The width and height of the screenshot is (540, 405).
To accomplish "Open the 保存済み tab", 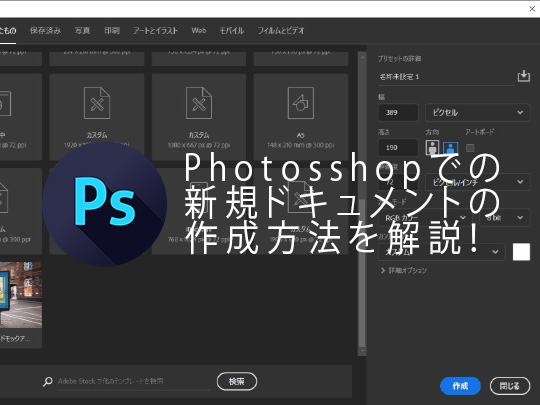I will tap(45, 31).
